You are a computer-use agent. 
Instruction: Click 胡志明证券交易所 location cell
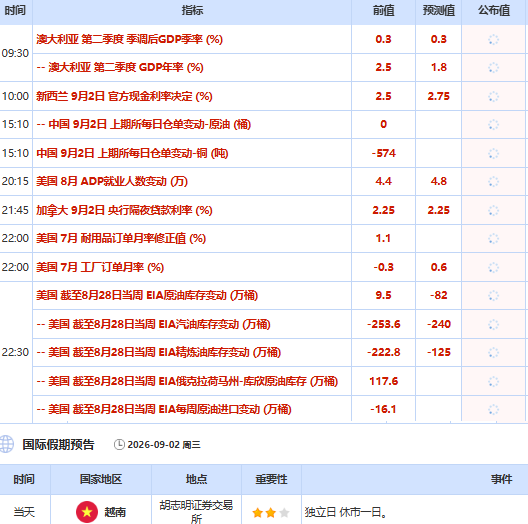196,512
